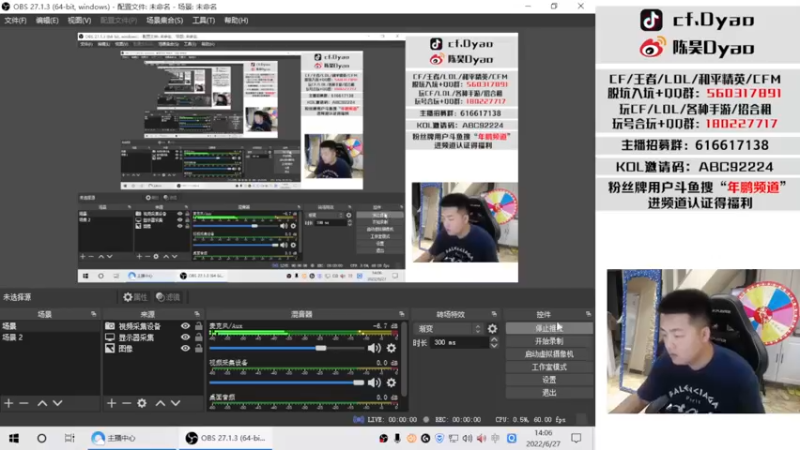Add a new scene with plus icon
800x450 pixels.
pos(9,403)
